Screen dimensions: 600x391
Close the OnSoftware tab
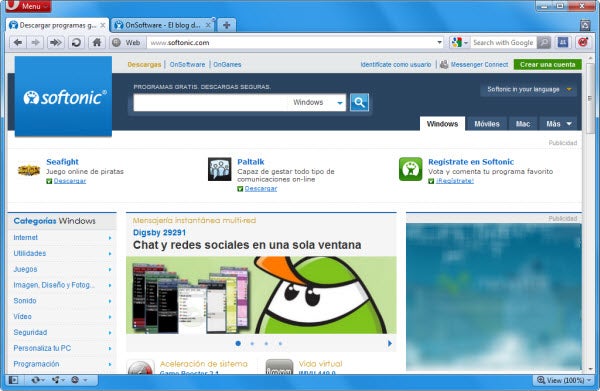(208, 25)
